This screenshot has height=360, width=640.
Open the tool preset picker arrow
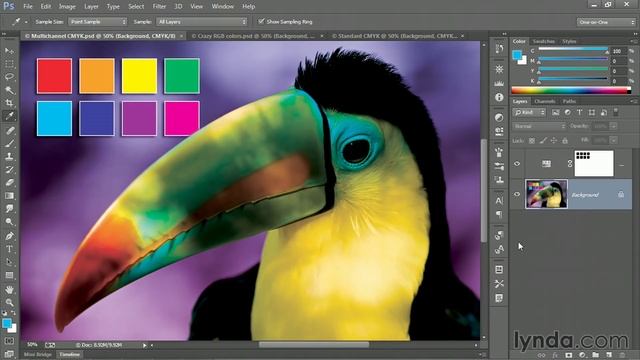click(x=26, y=22)
